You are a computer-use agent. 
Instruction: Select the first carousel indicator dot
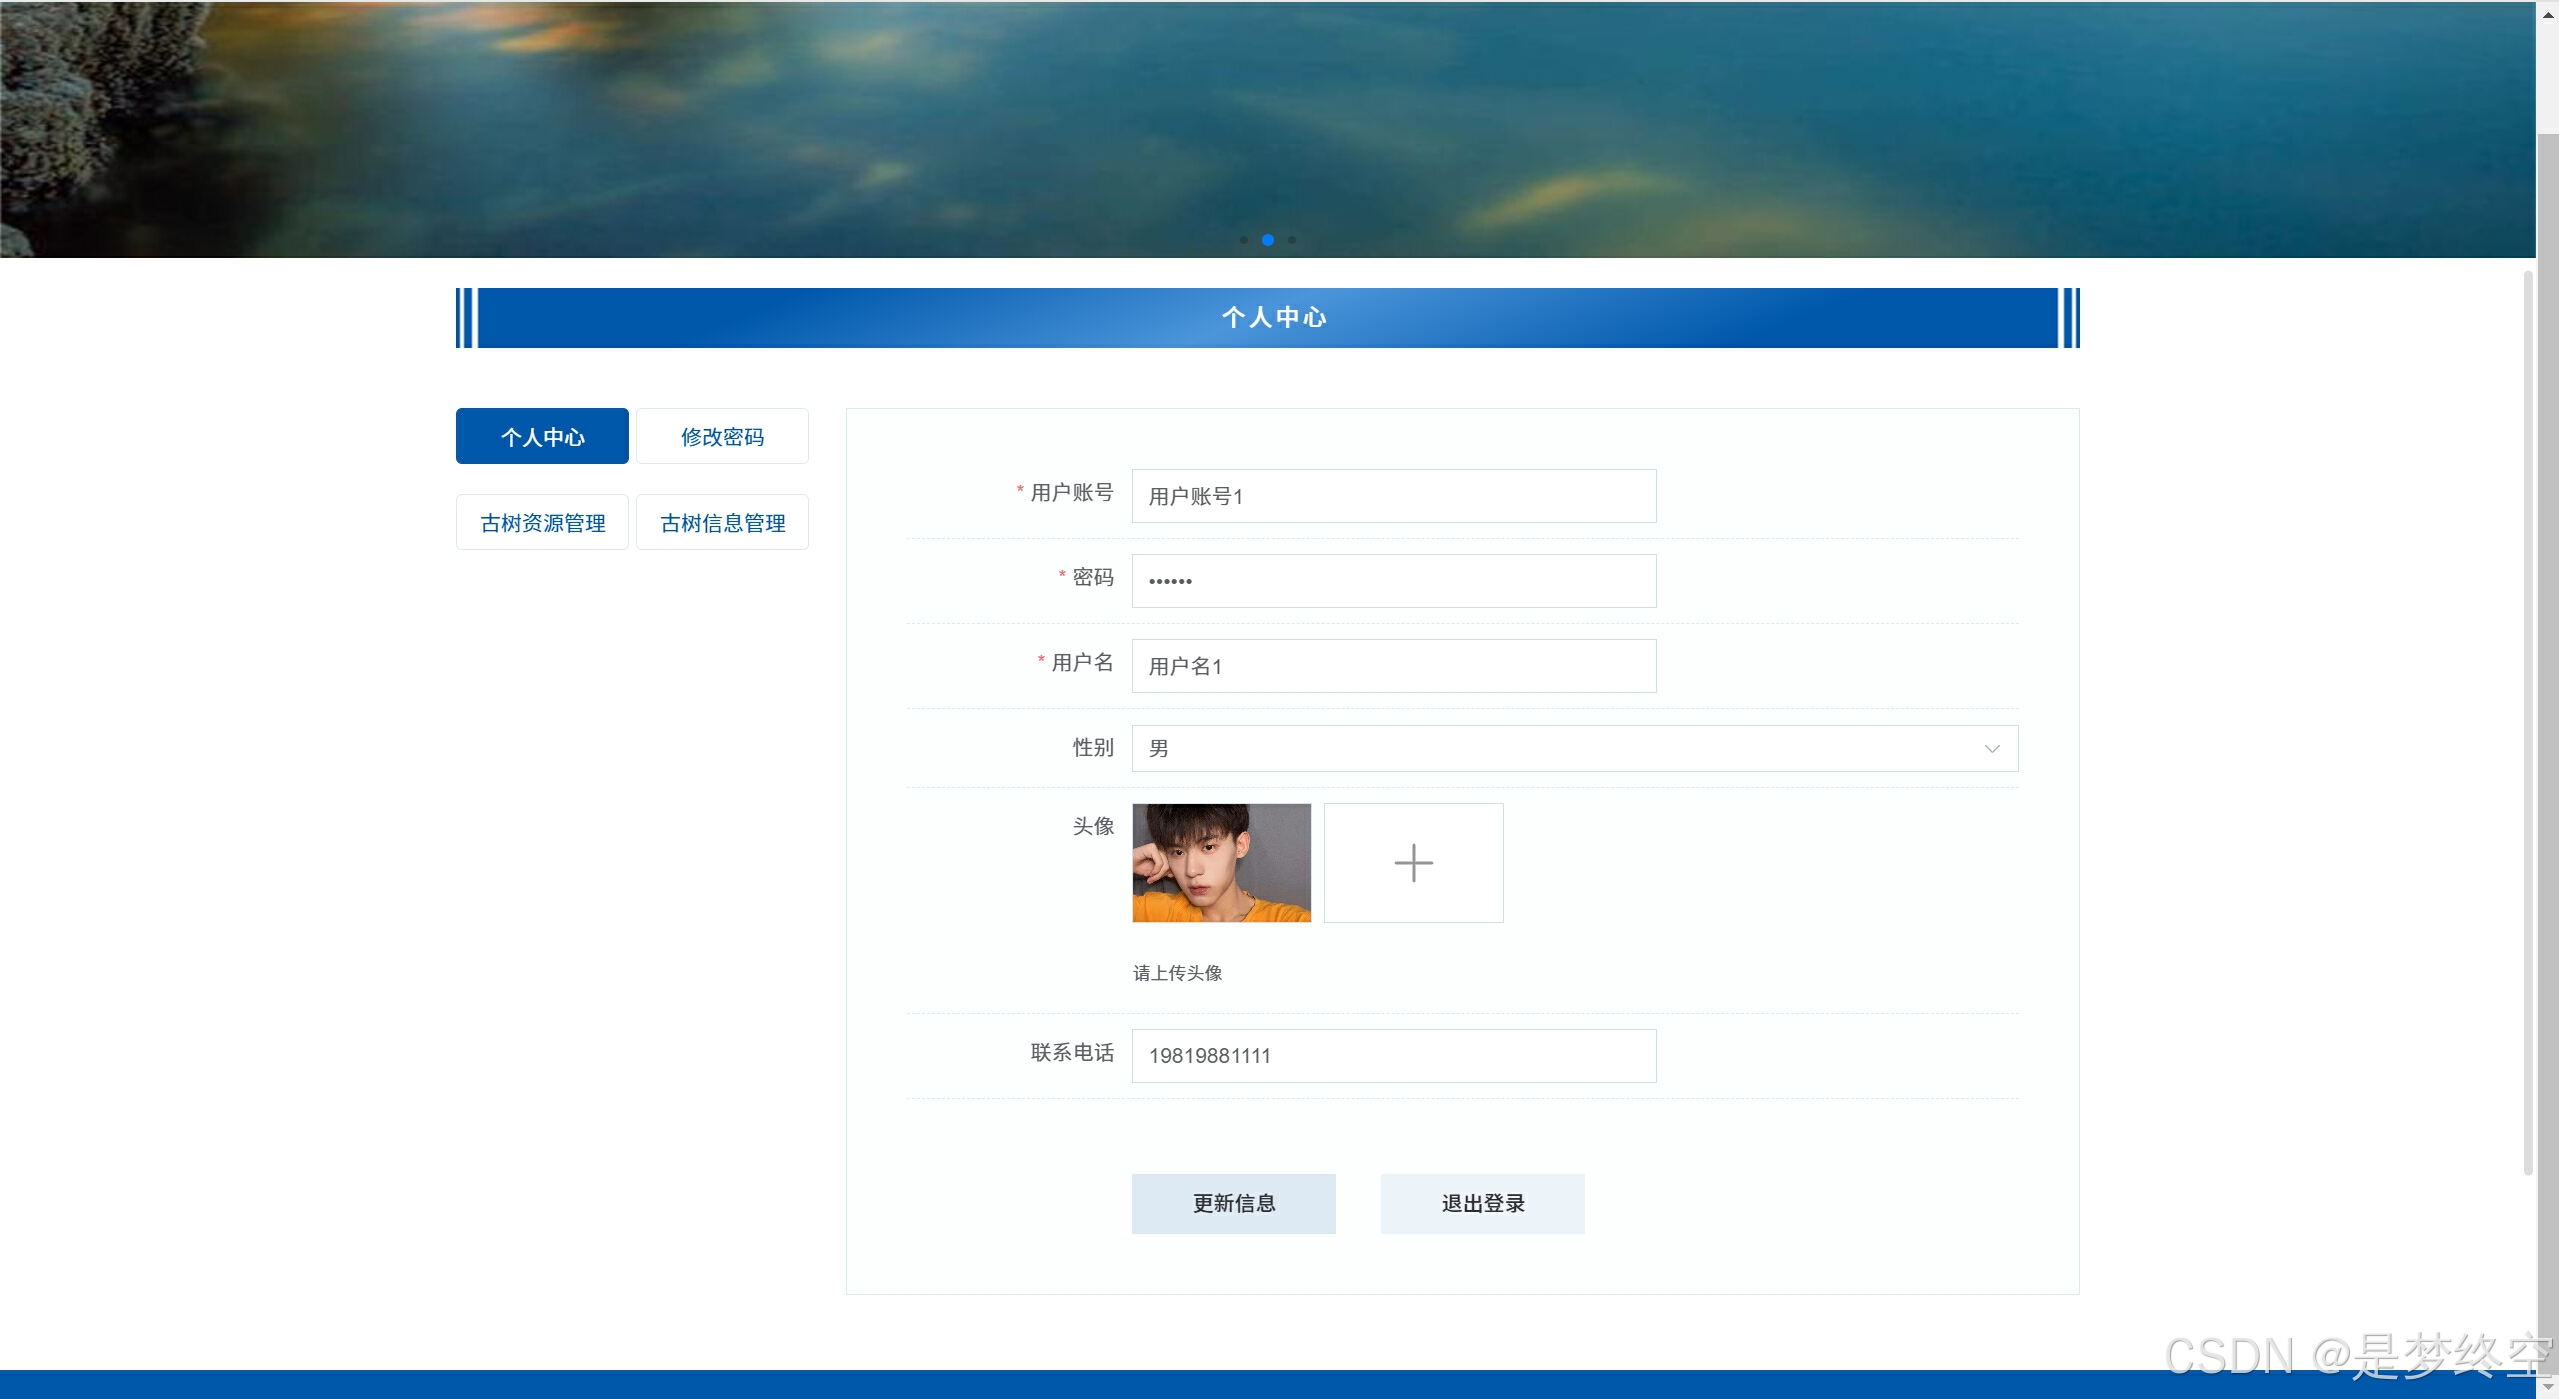coord(1243,240)
